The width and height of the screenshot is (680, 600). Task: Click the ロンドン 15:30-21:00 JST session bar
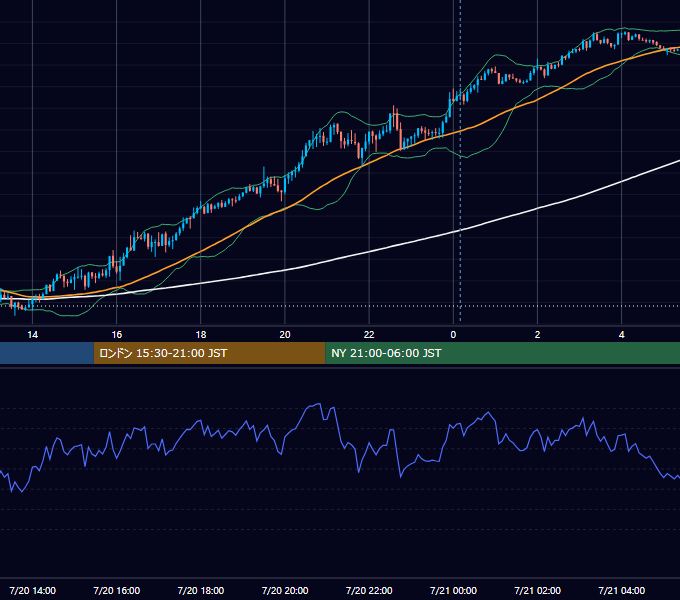pyautogui.click(x=209, y=353)
